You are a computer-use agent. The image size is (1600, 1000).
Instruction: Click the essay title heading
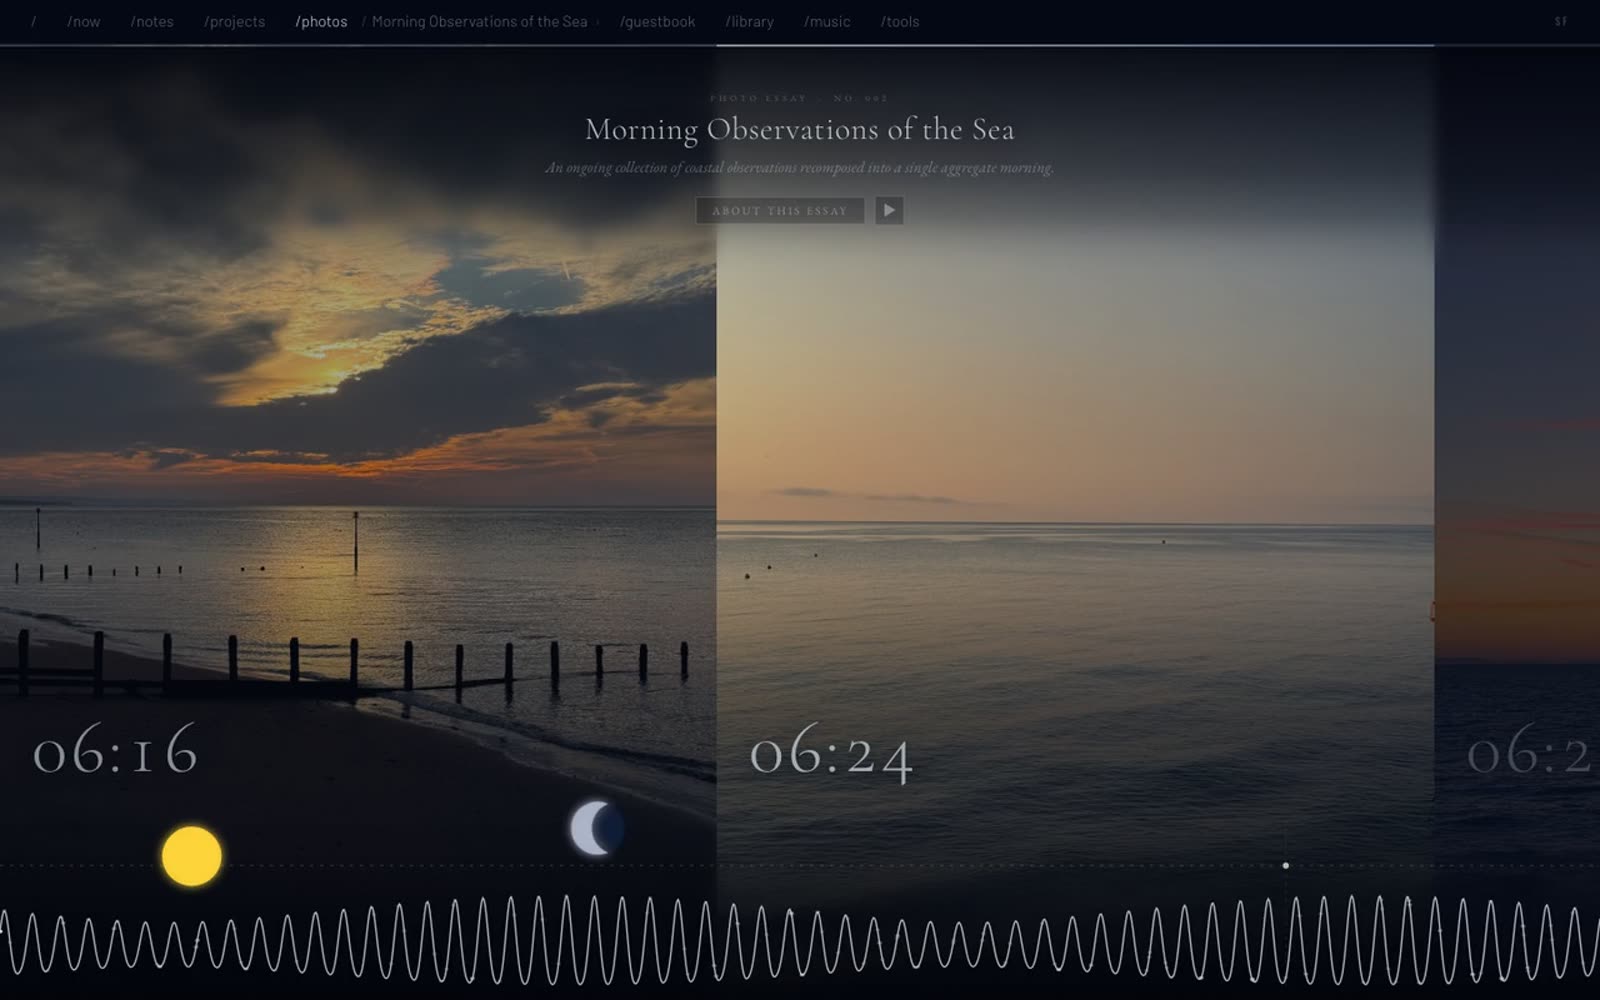(x=800, y=129)
